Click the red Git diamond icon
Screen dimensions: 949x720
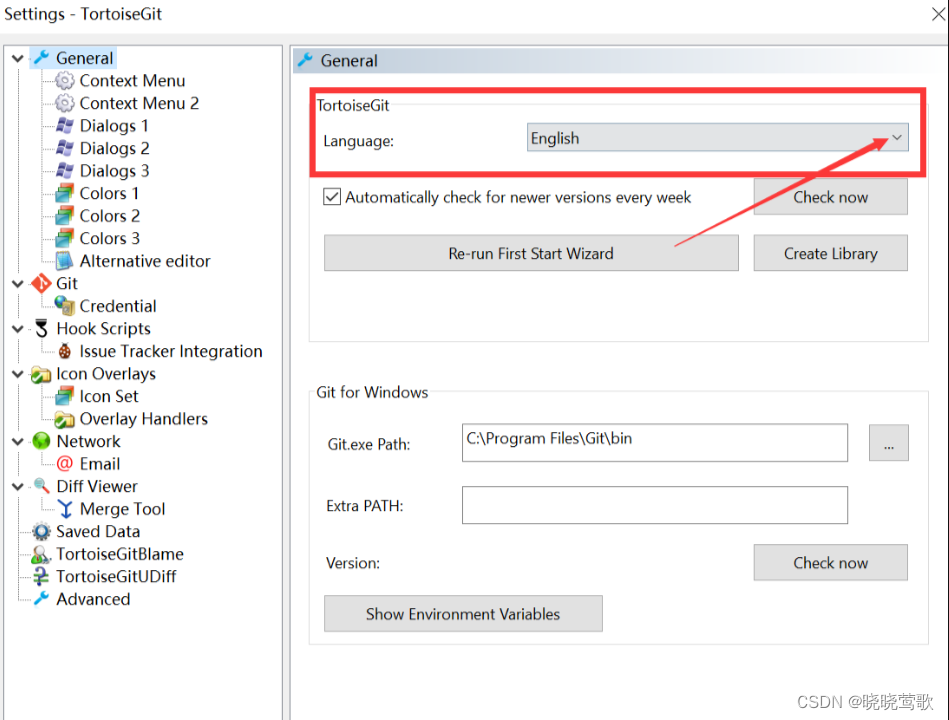coord(41,283)
